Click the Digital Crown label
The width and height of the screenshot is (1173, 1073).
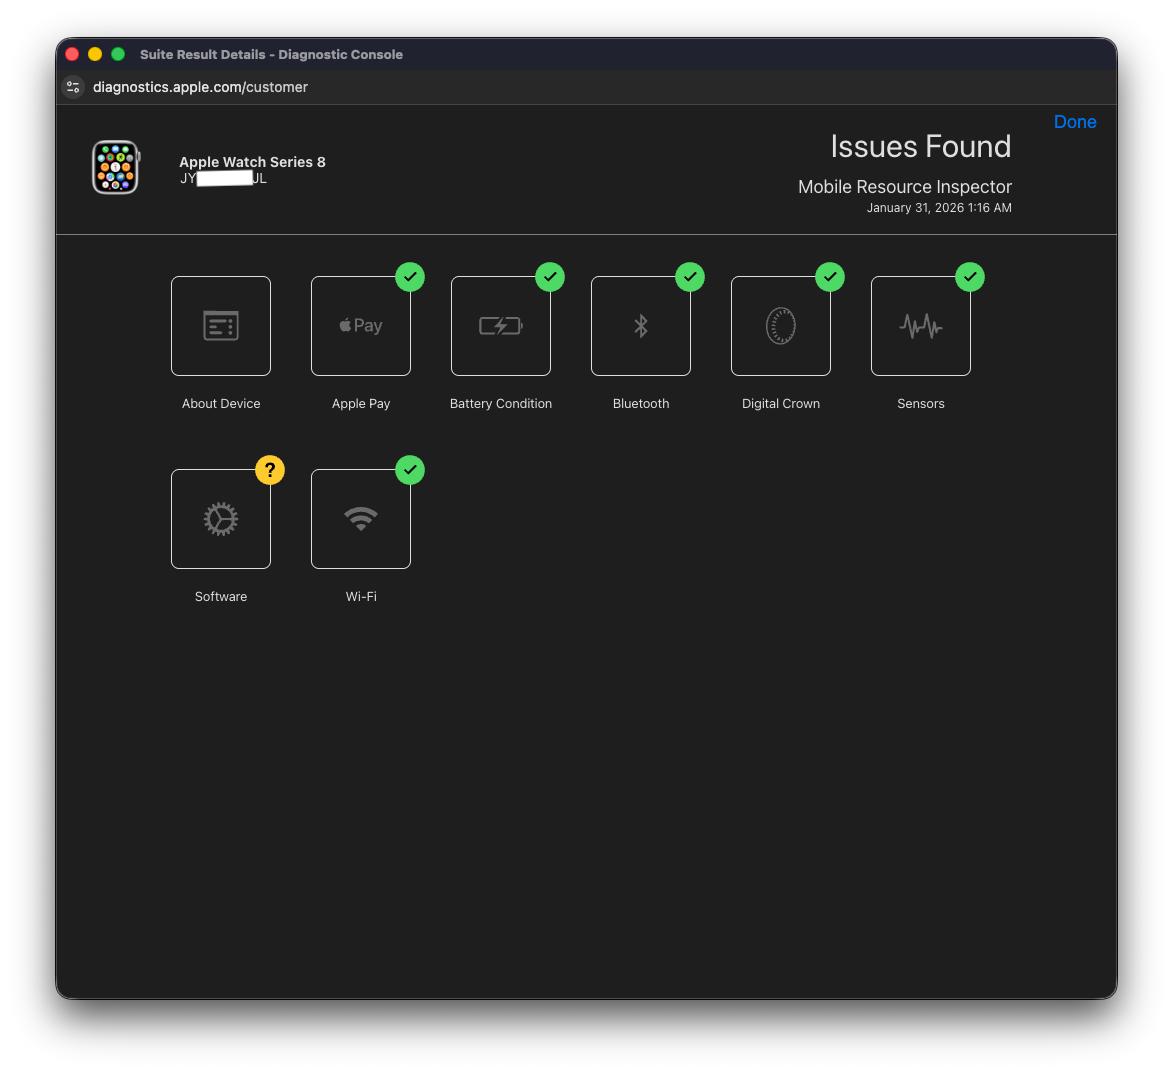point(780,403)
